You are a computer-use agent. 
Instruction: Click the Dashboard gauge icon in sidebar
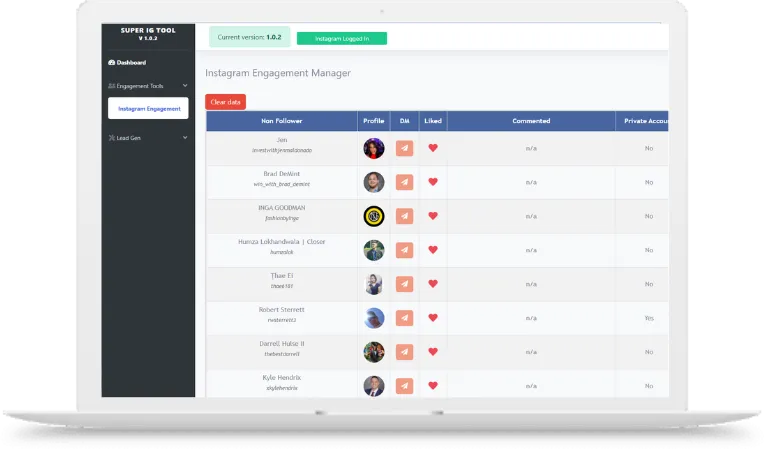[112, 62]
